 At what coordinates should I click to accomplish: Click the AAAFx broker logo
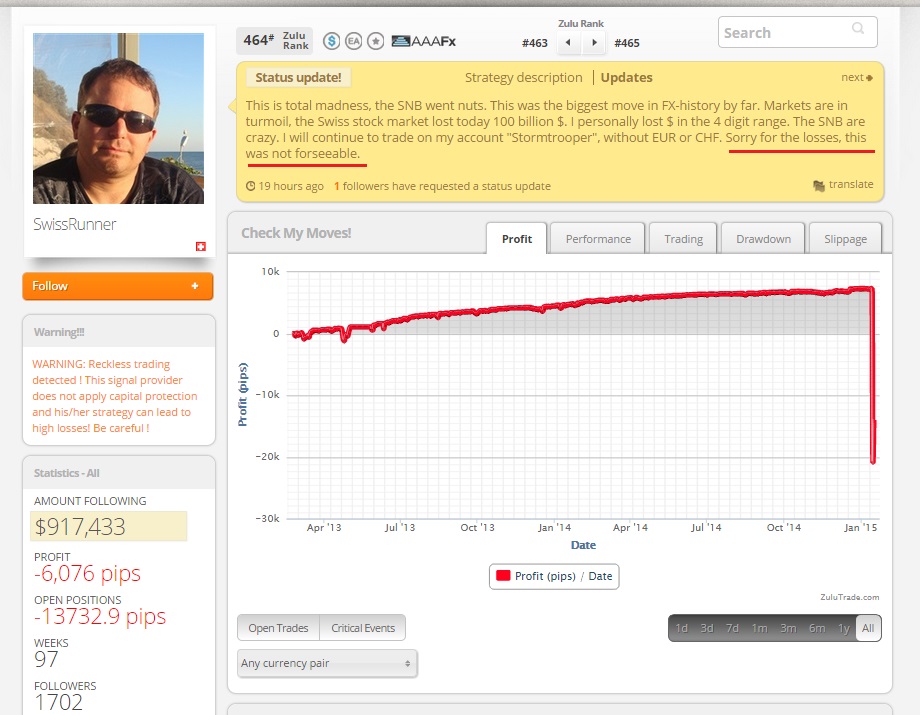(424, 41)
